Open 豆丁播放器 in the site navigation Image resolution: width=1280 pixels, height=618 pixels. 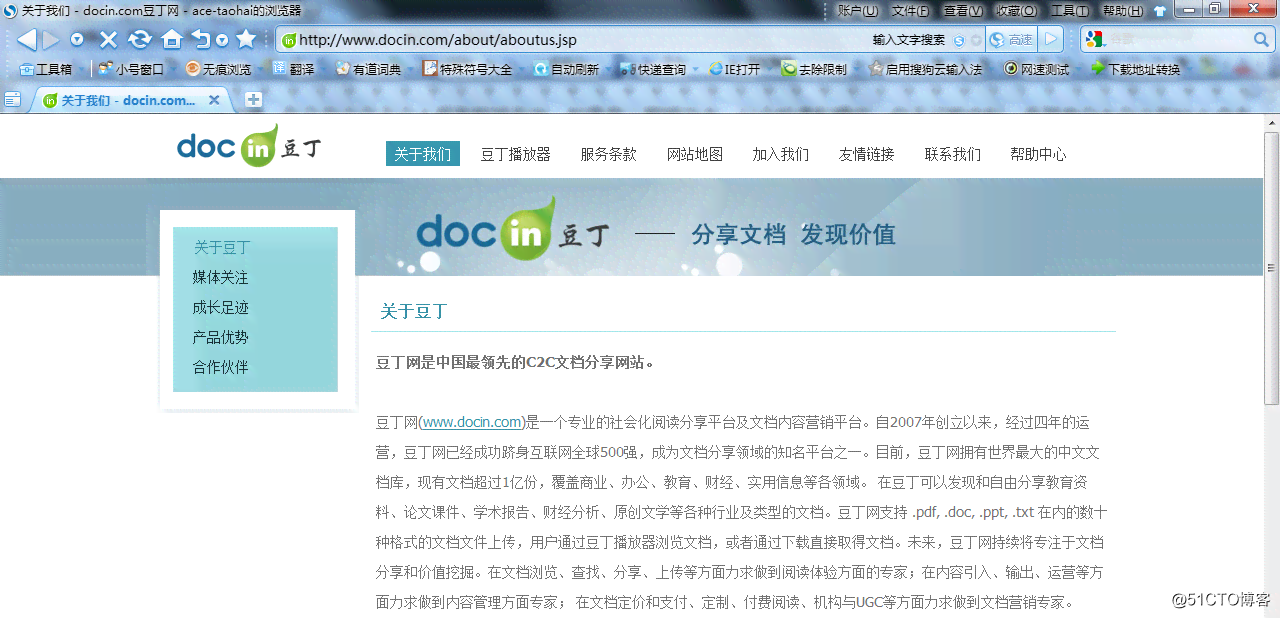(516, 154)
